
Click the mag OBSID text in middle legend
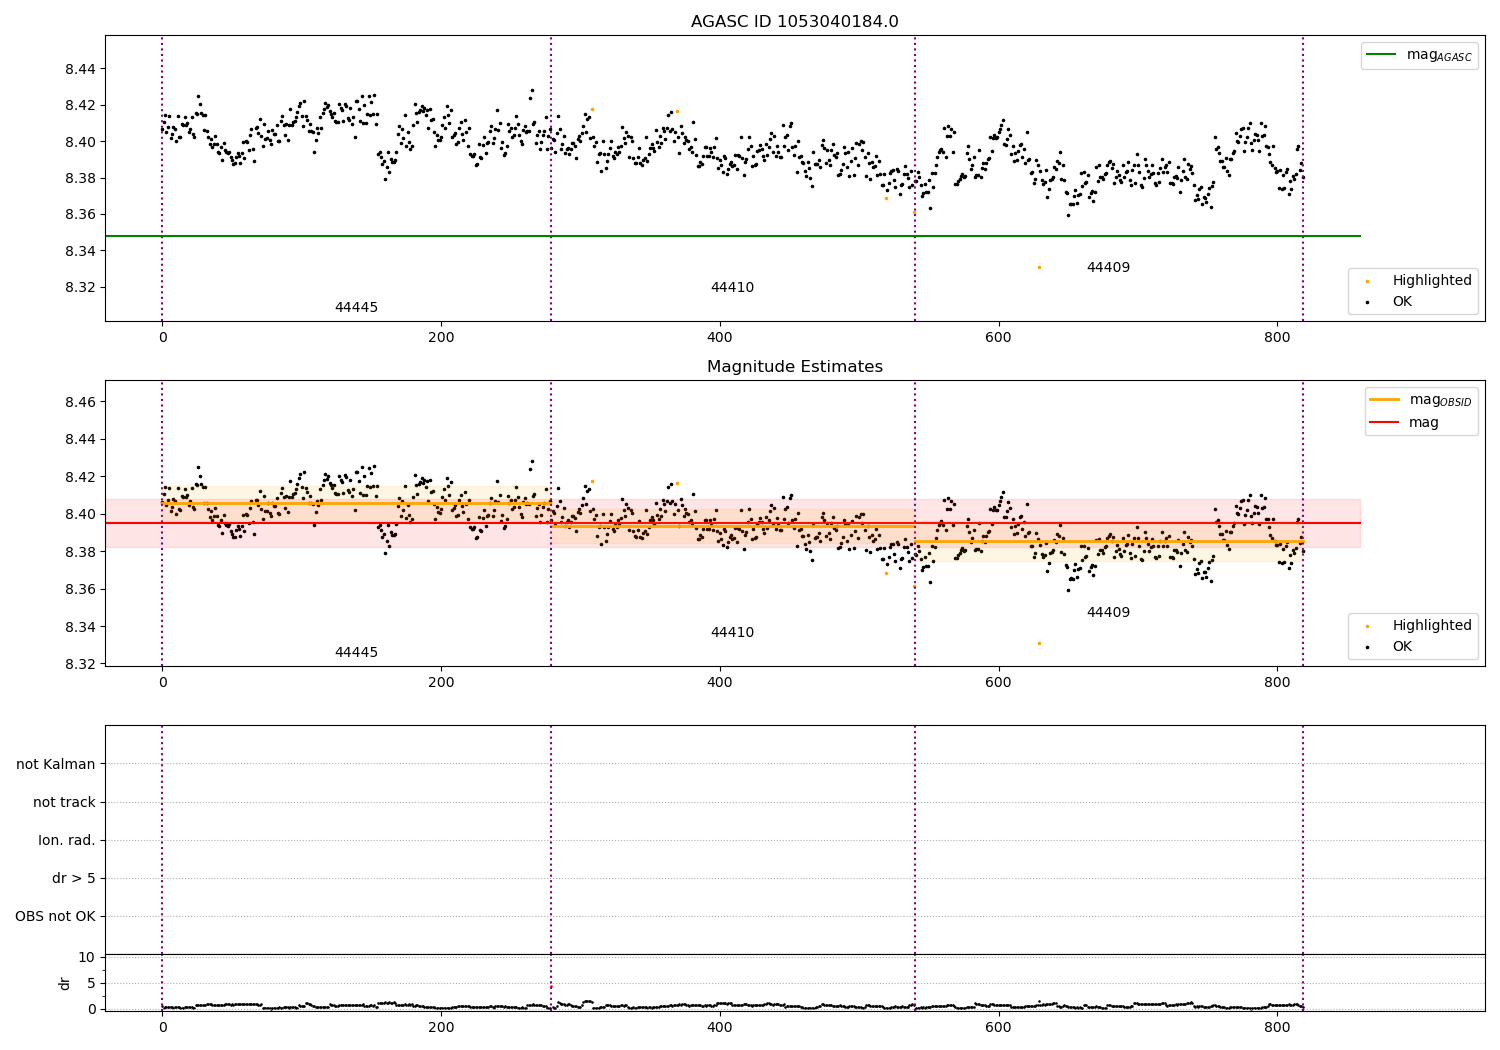(x=1441, y=400)
